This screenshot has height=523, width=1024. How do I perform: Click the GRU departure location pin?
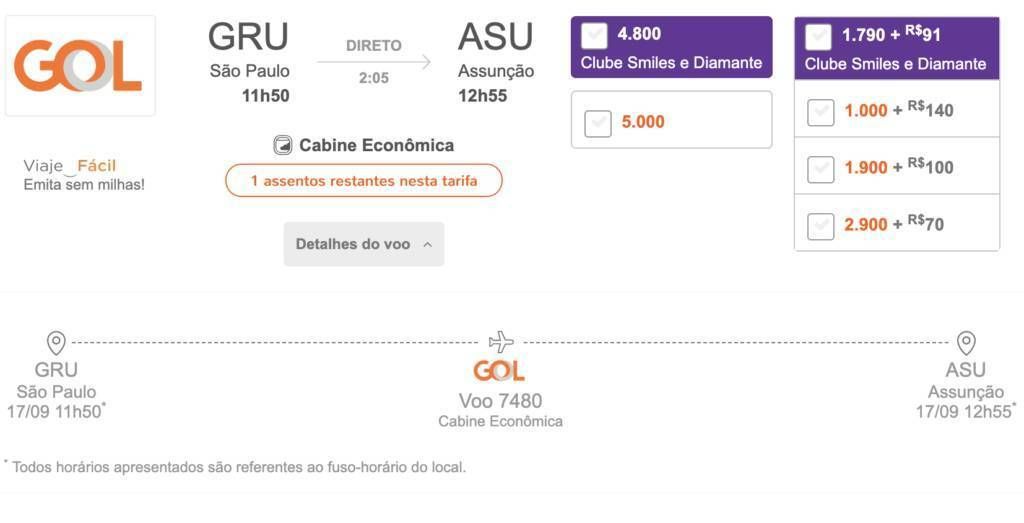[x=56, y=343]
